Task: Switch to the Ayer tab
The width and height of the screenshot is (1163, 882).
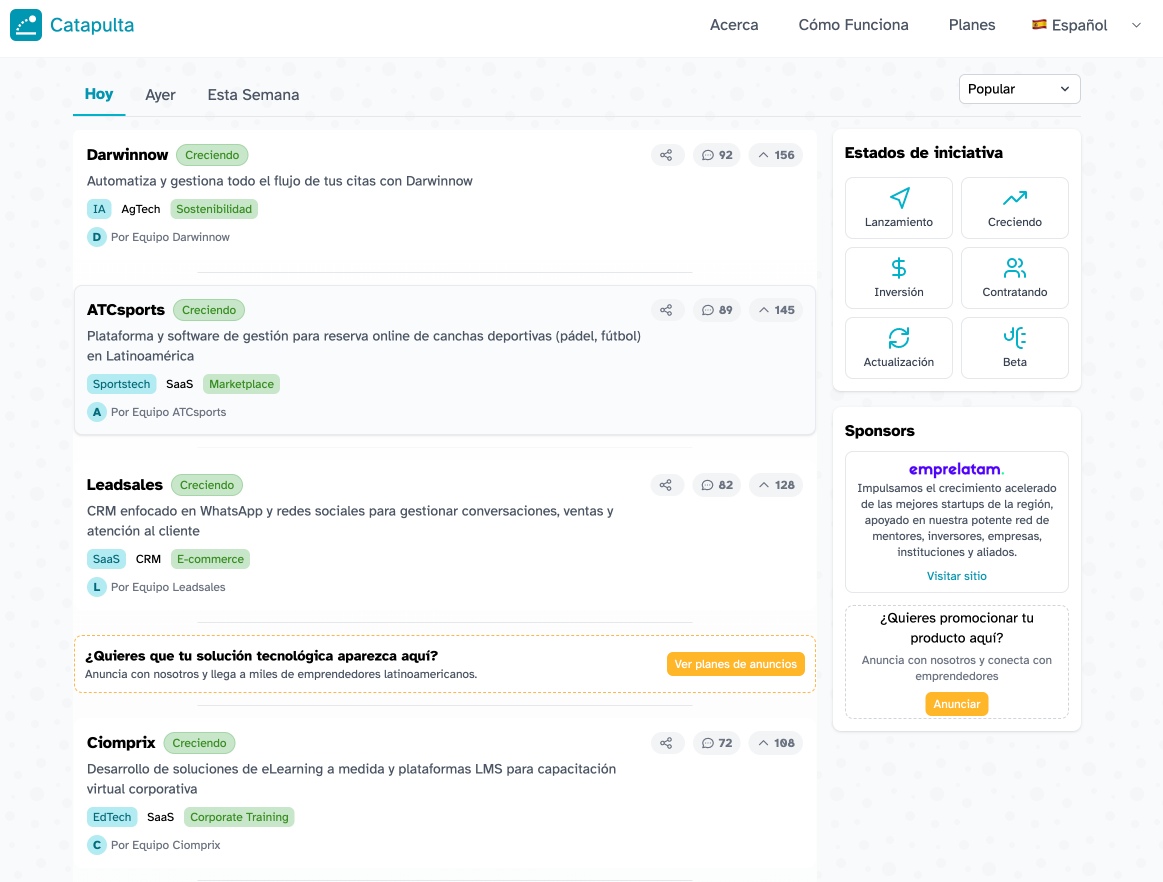Action: click(160, 95)
